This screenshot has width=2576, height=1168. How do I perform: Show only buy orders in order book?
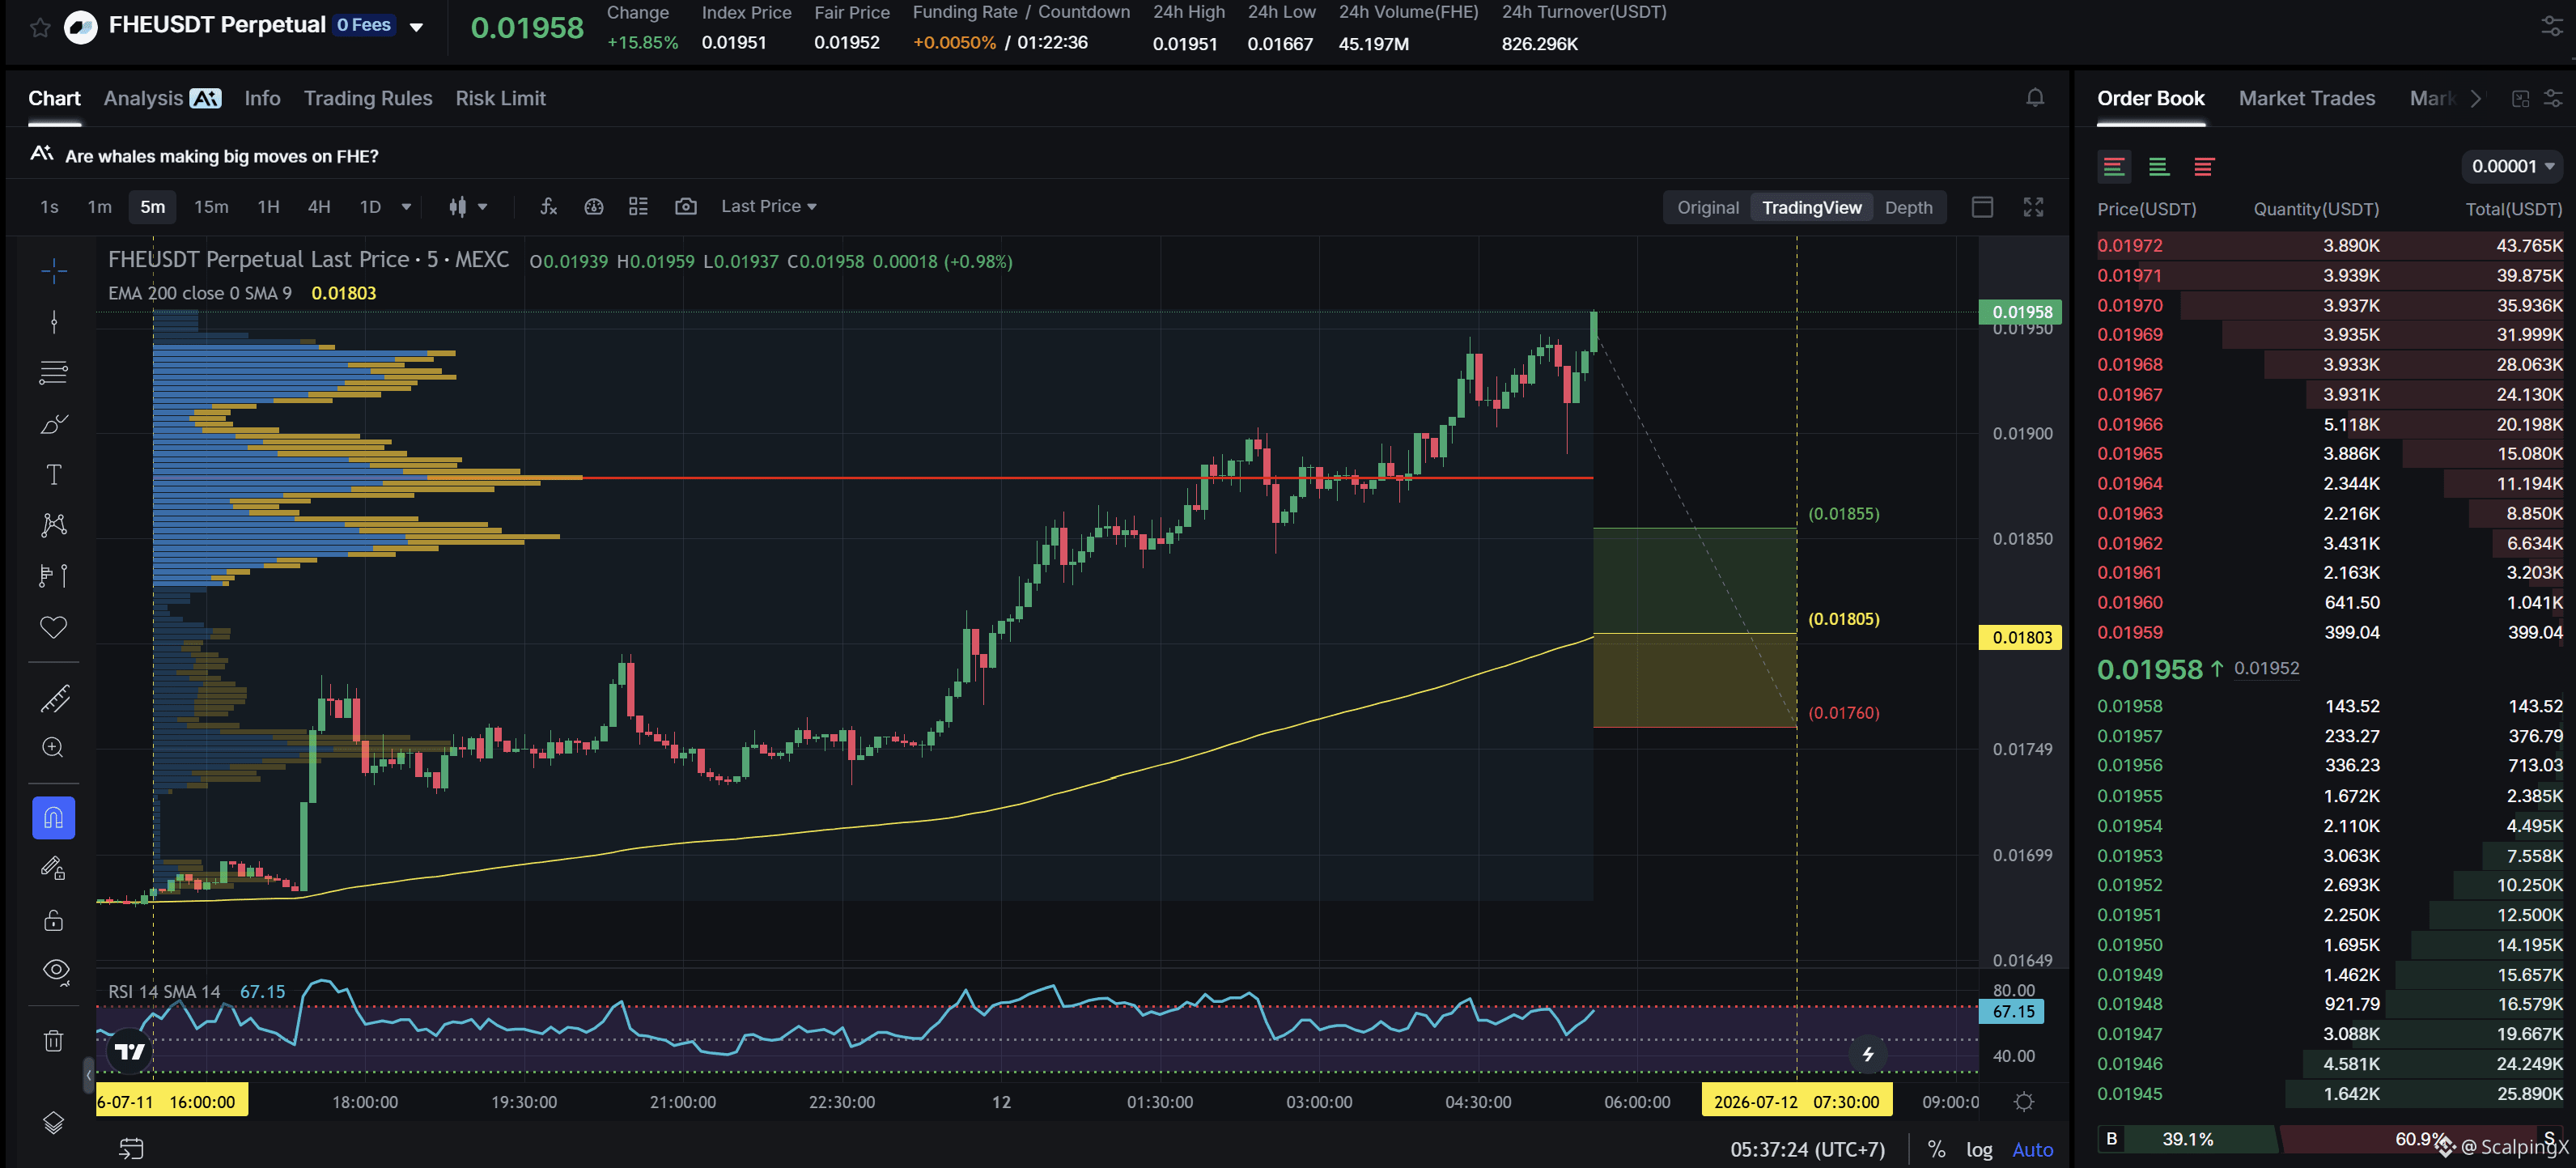2159,166
